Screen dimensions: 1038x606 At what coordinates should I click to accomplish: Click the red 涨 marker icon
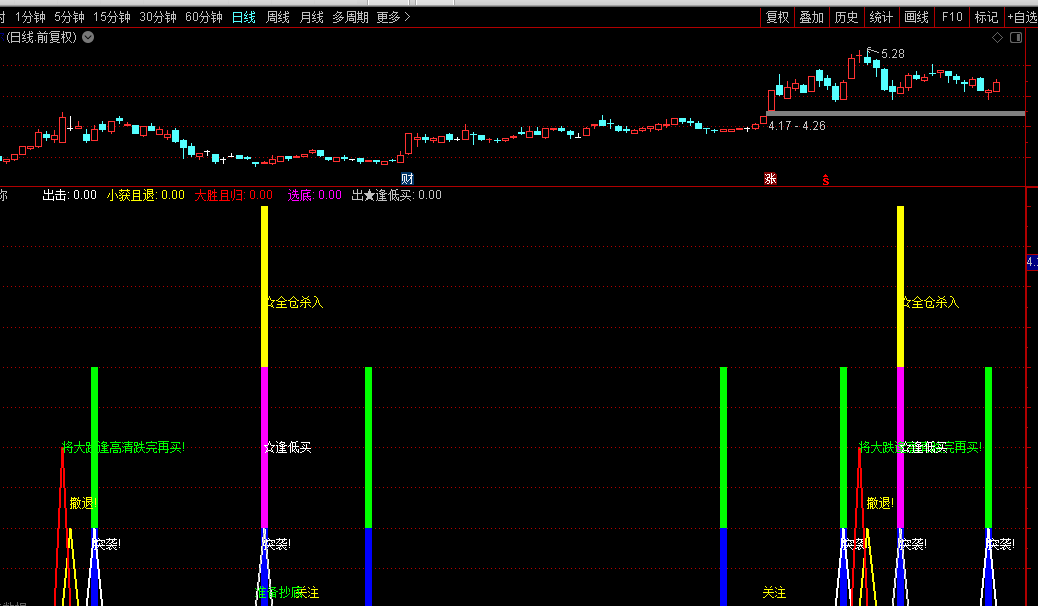770,179
